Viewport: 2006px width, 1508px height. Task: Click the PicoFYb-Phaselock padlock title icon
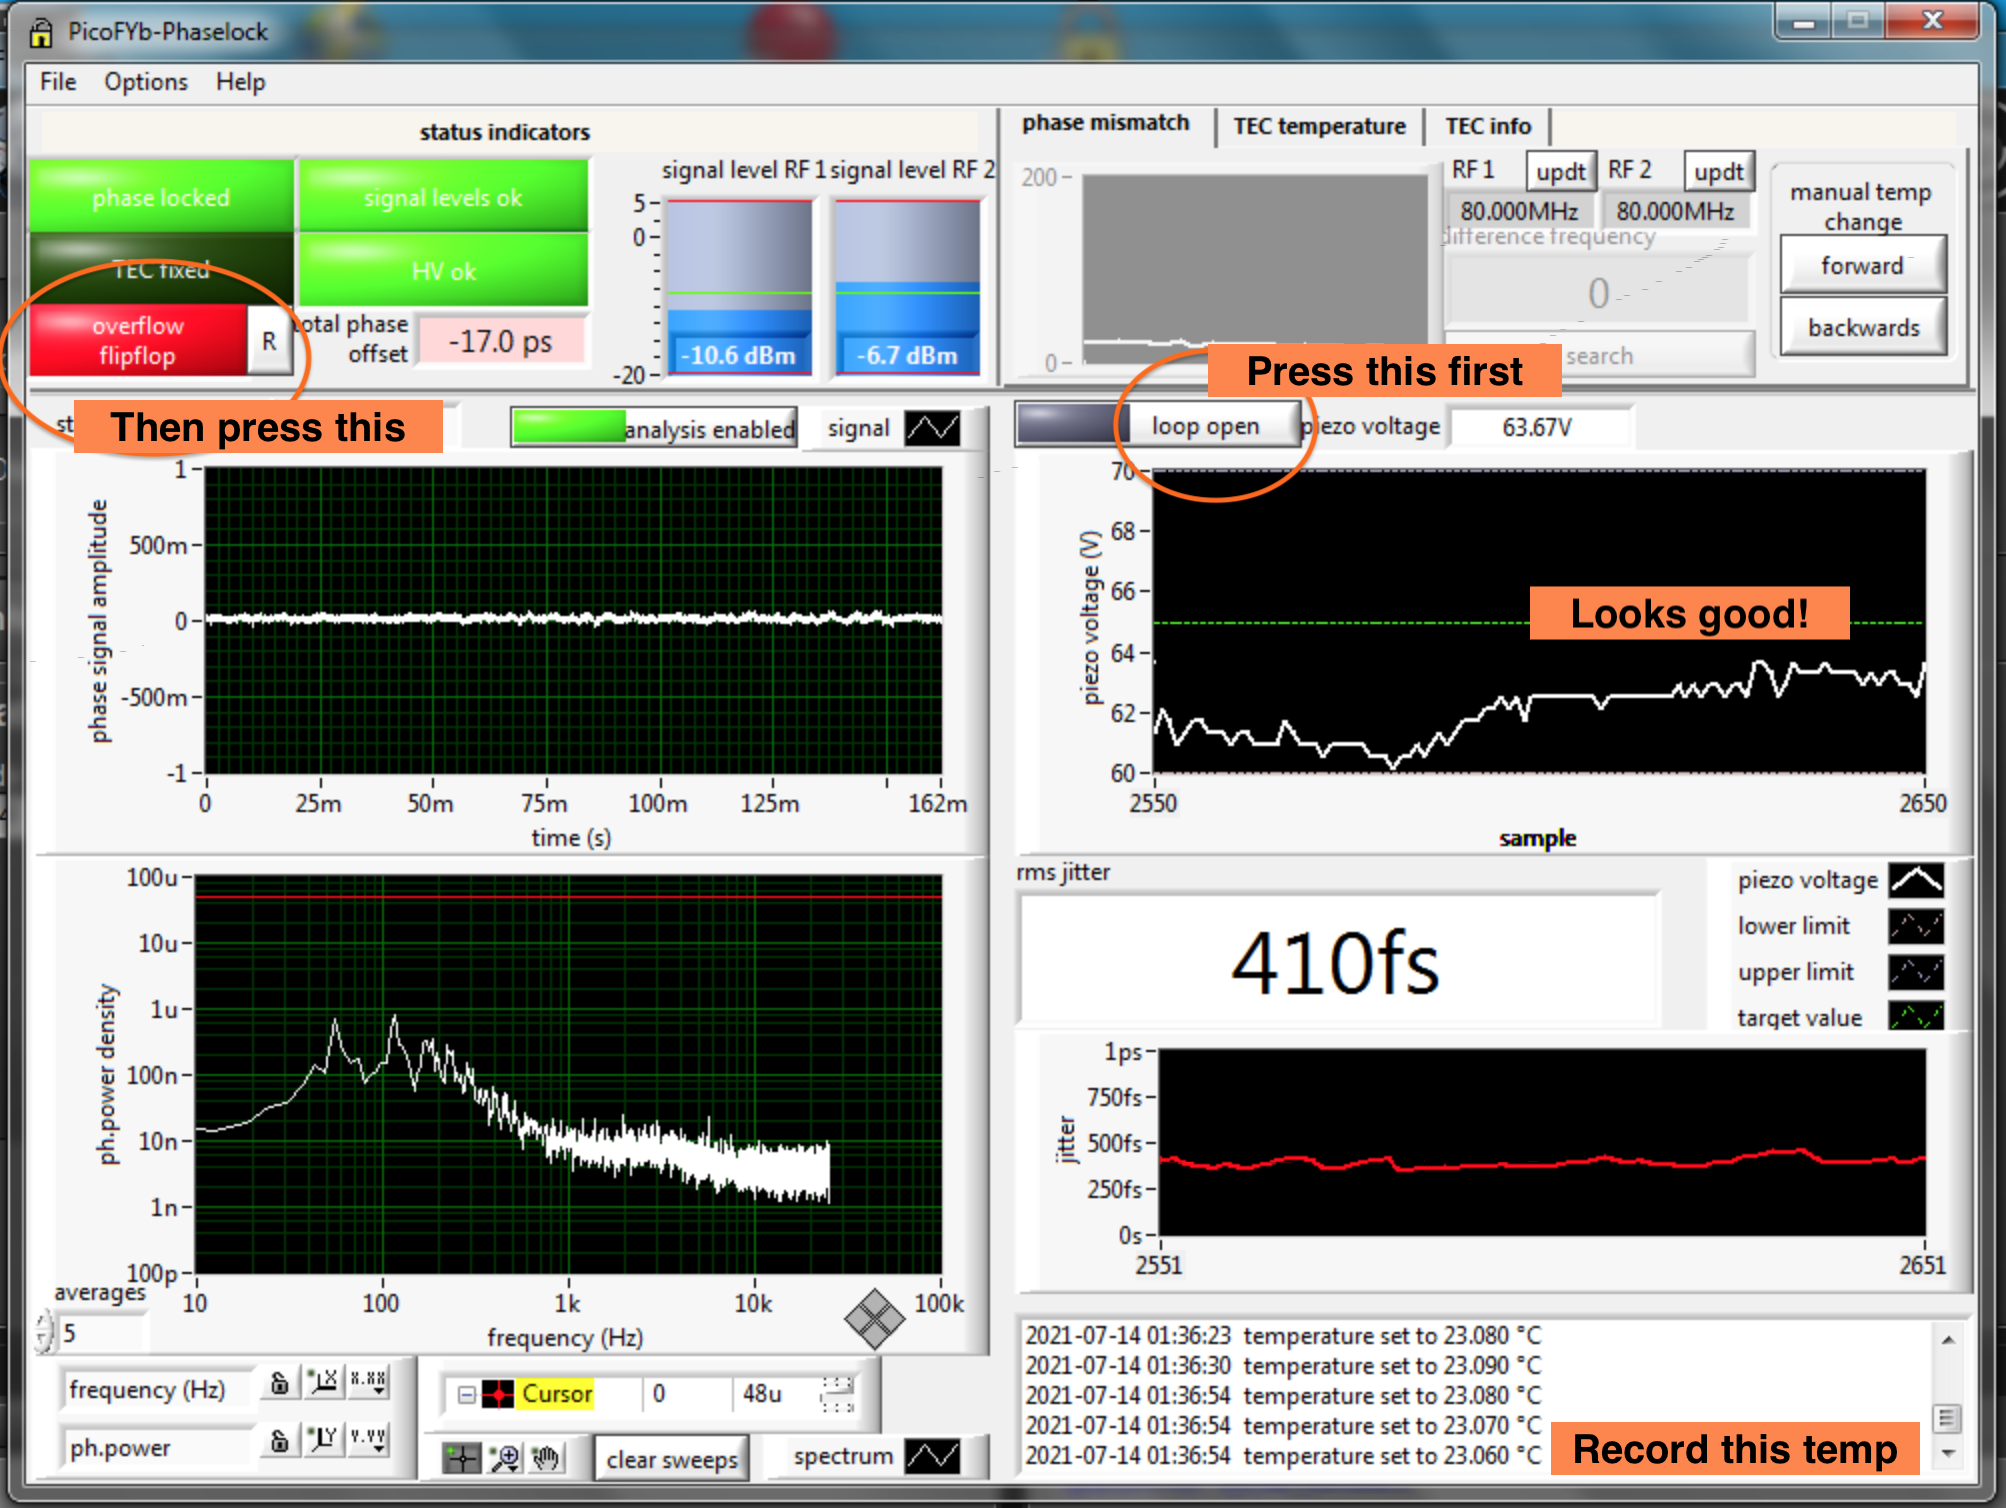(41, 32)
